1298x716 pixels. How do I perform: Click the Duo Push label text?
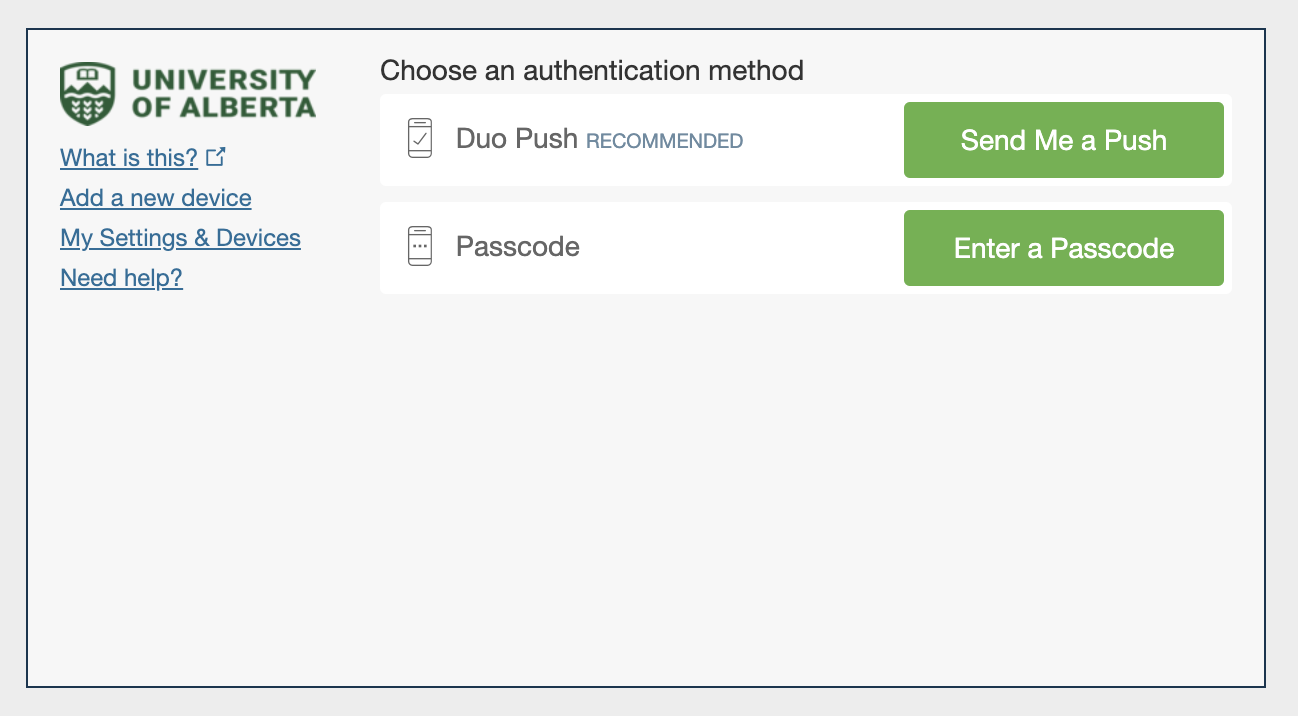[x=516, y=138]
